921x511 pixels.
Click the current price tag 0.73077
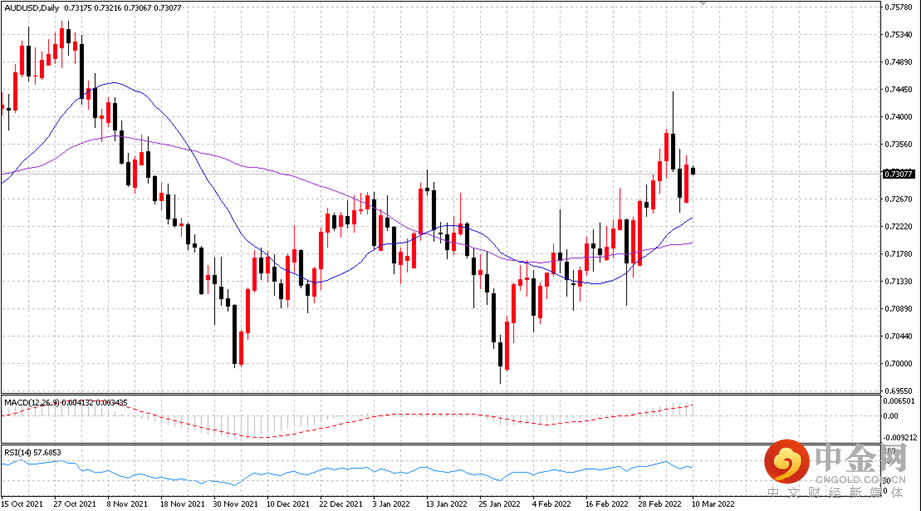tap(899, 174)
